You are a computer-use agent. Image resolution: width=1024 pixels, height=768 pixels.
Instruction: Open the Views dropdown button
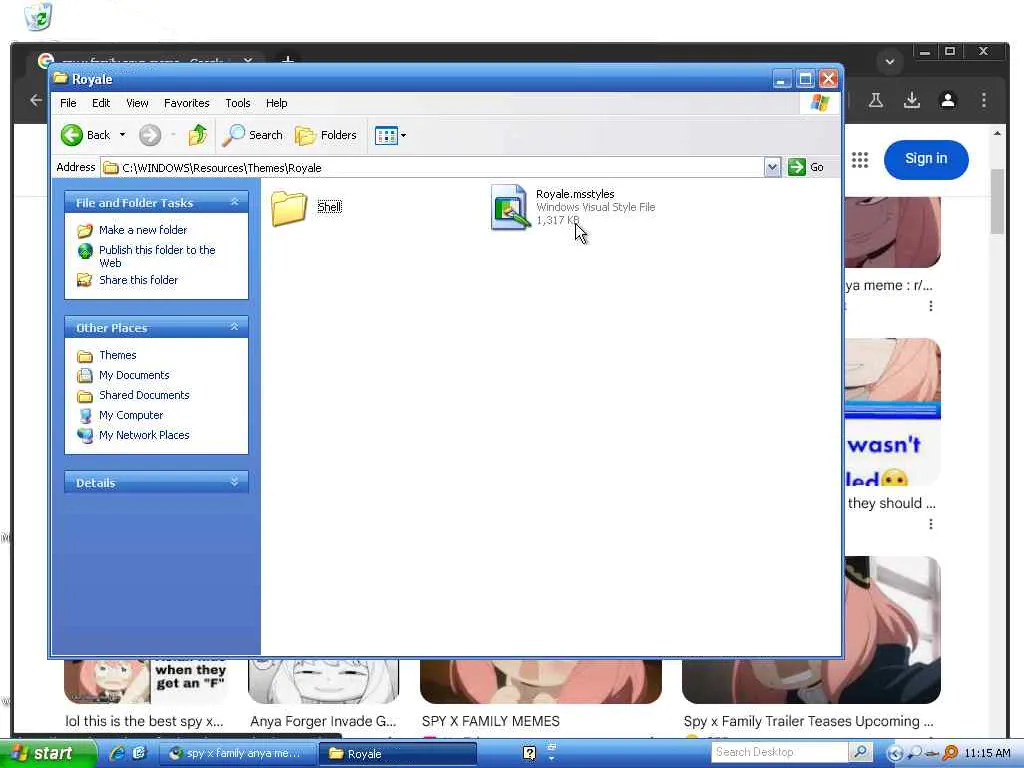click(x=391, y=135)
